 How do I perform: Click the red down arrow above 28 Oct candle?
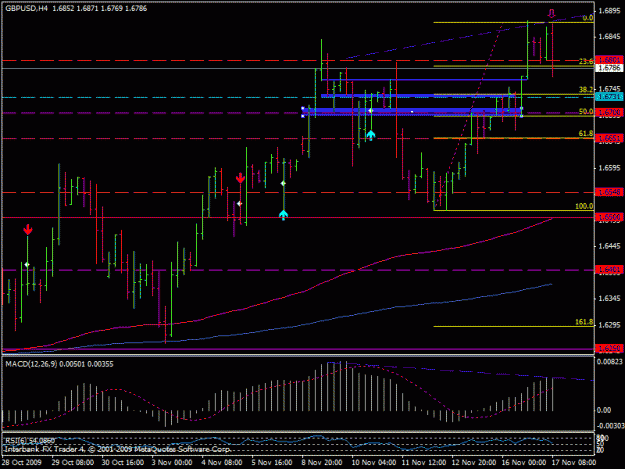pyautogui.click(x=28, y=230)
